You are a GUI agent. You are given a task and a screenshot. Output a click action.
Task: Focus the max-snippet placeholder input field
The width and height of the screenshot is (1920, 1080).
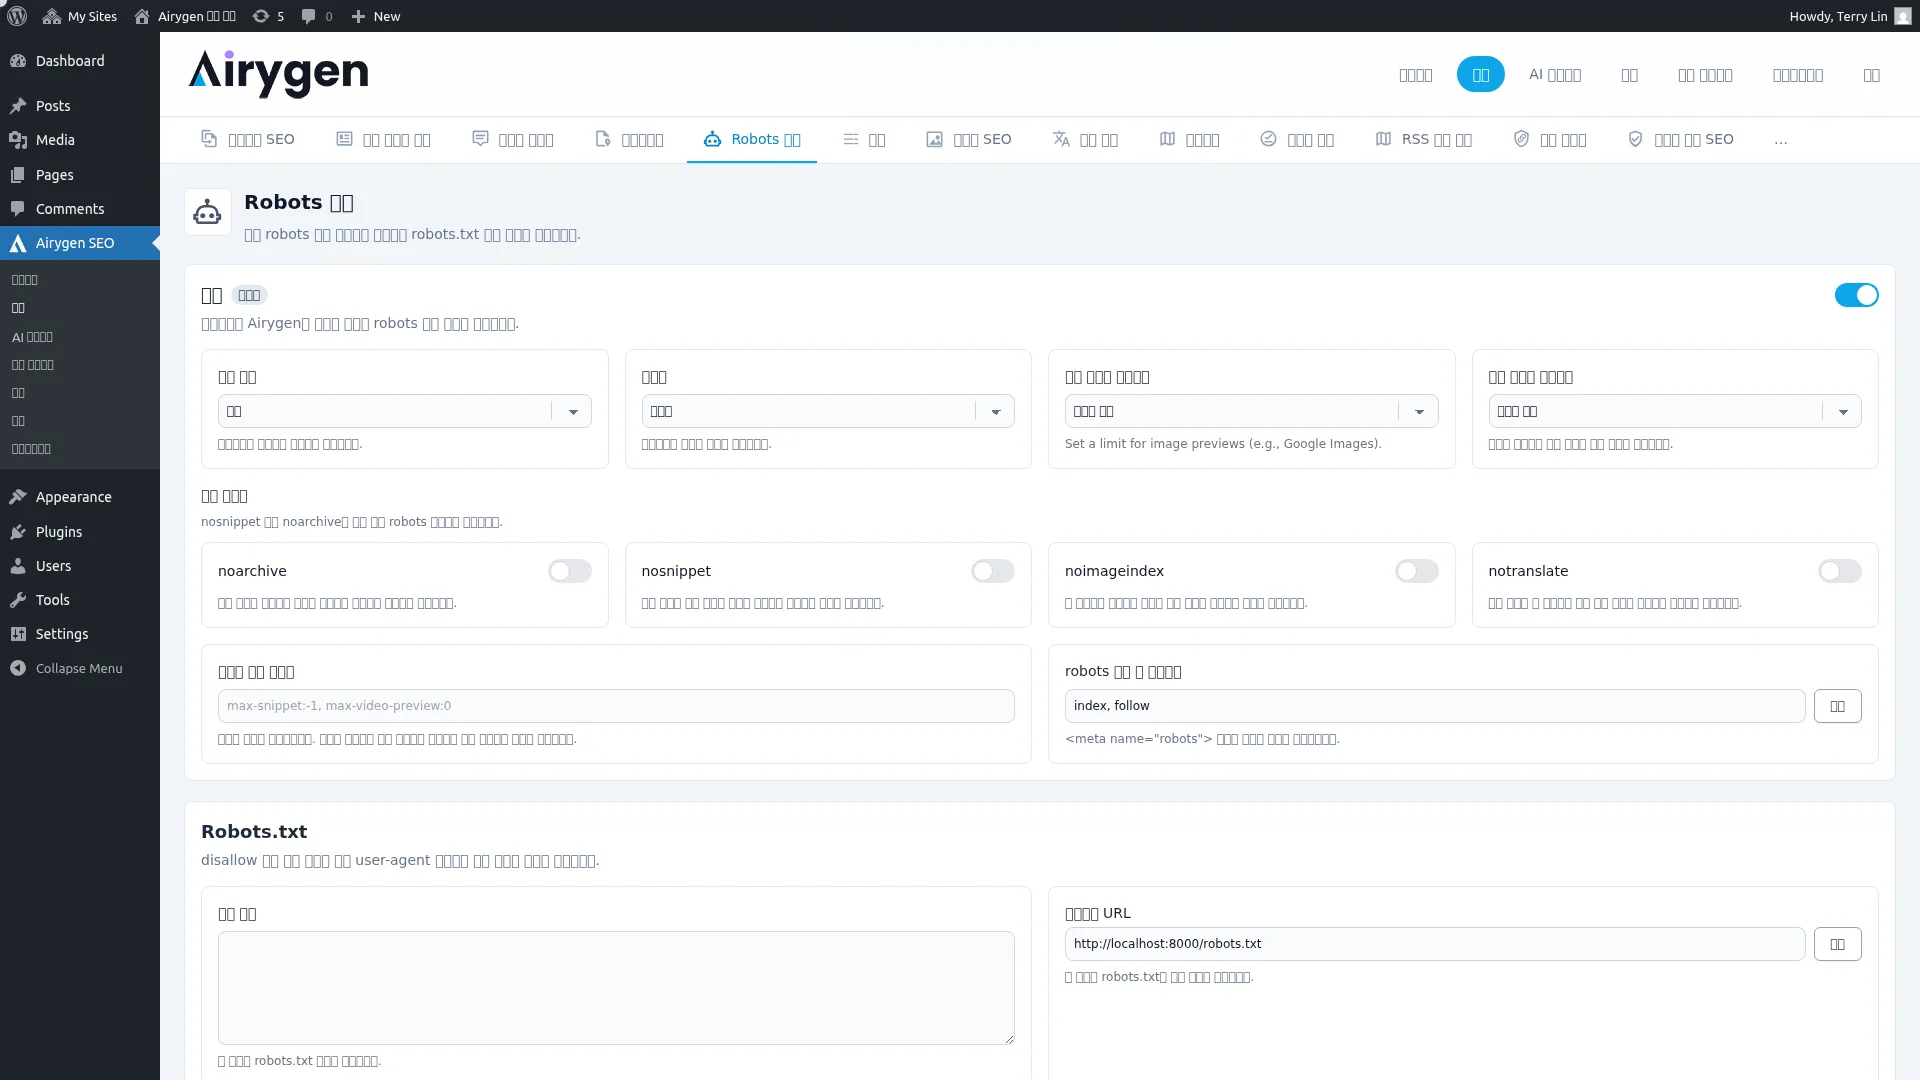[x=616, y=706]
